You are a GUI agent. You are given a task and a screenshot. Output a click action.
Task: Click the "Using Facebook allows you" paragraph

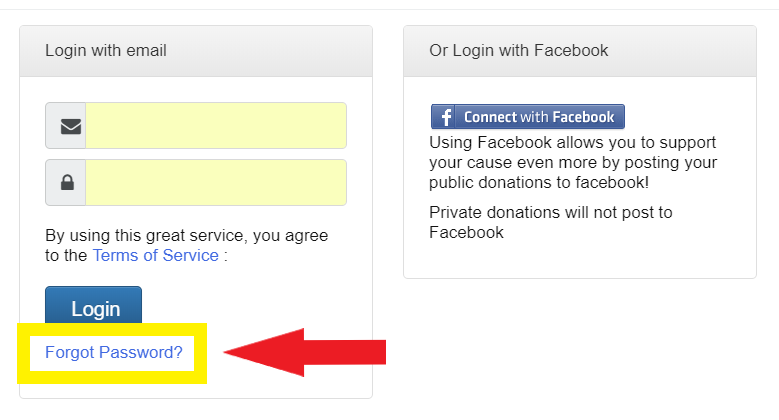(573, 162)
